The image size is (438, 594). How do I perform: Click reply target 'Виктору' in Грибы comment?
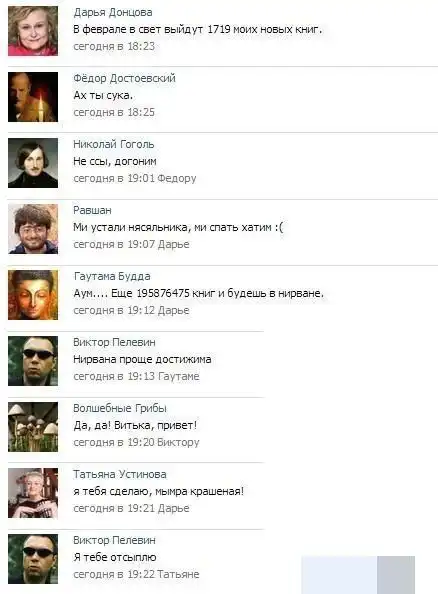tap(178, 442)
